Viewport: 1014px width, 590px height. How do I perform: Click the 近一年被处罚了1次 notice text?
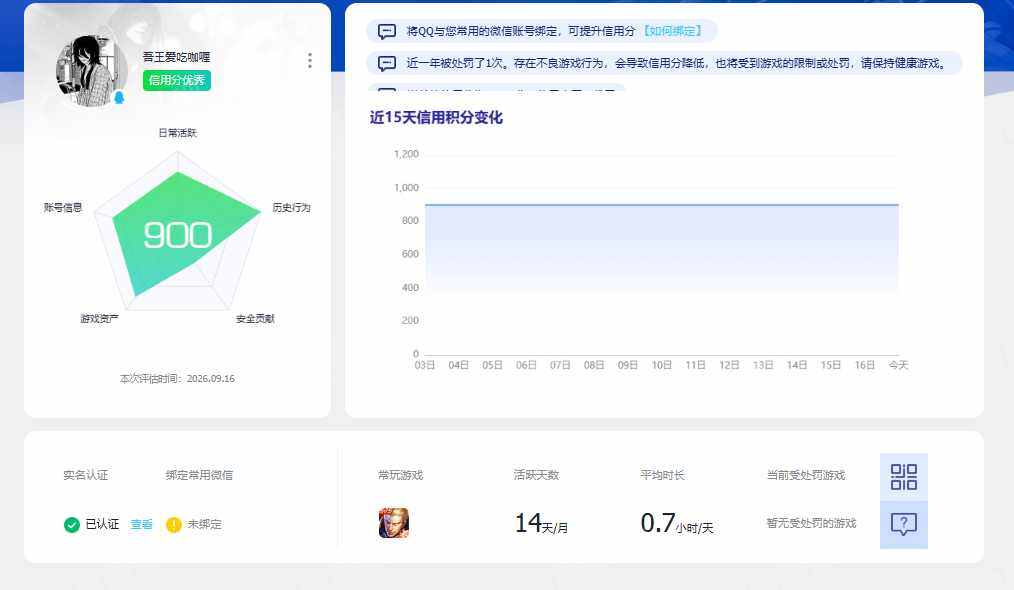[x=678, y=63]
